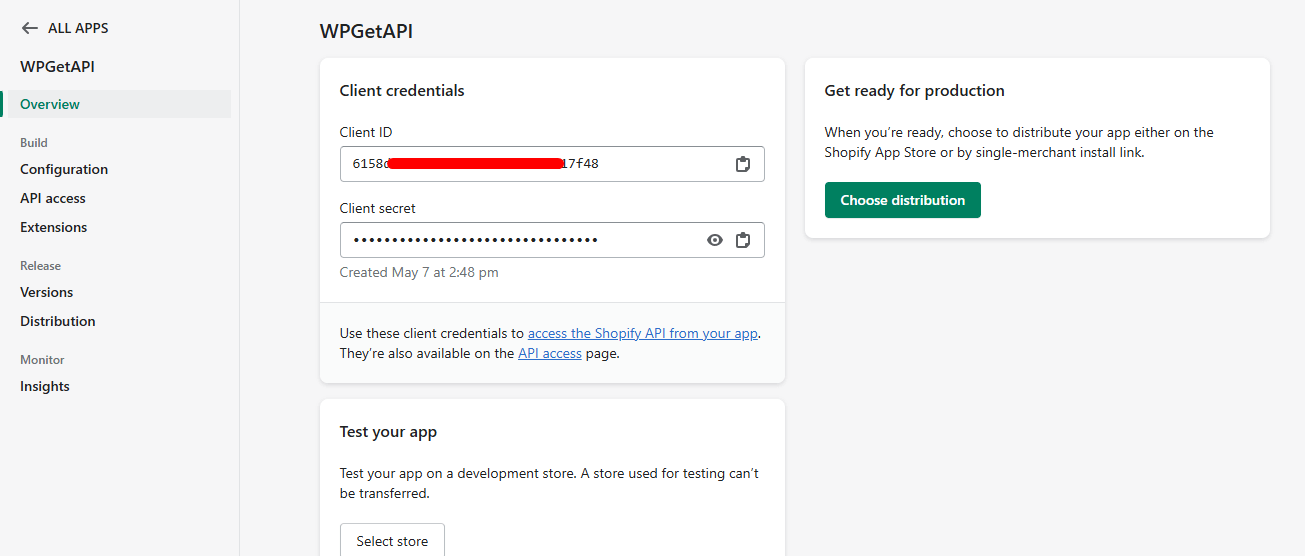Open Distribution in the sidebar

[58, 321]
